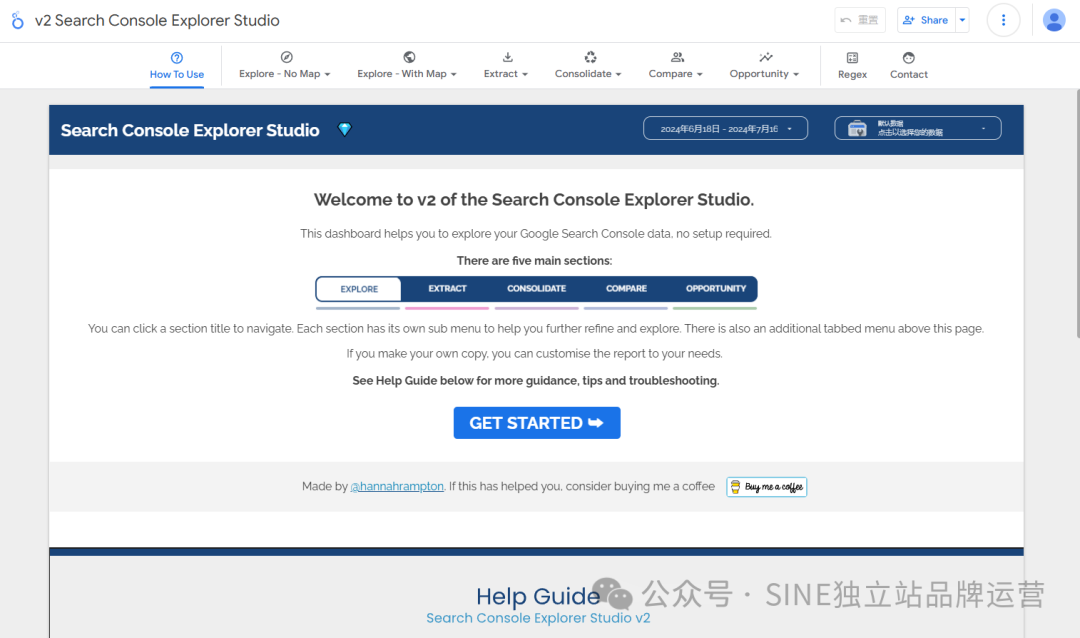Open the date range picker dropdown

[725, 128]
